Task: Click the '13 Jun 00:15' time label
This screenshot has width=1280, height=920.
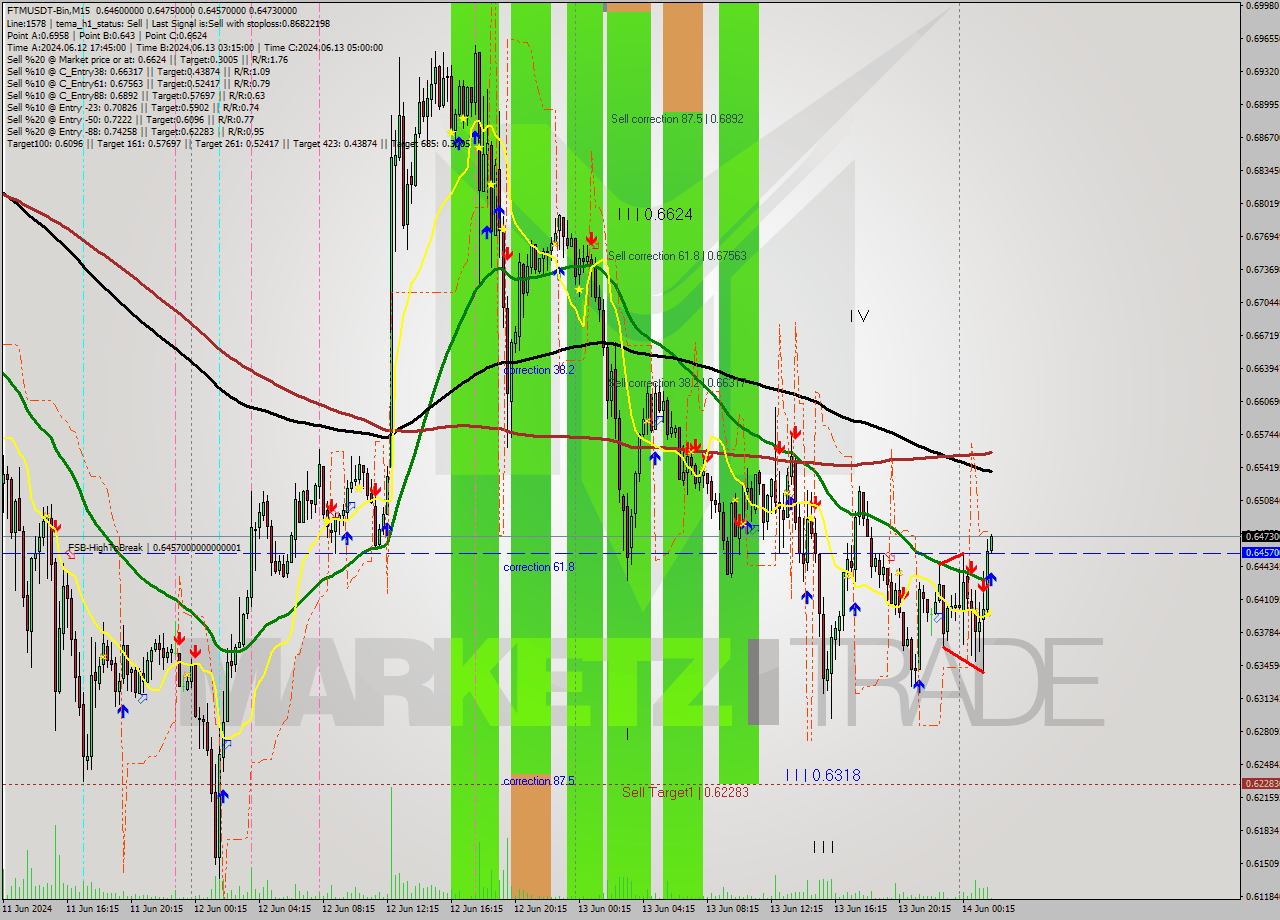Action: (x=604, y=910)
